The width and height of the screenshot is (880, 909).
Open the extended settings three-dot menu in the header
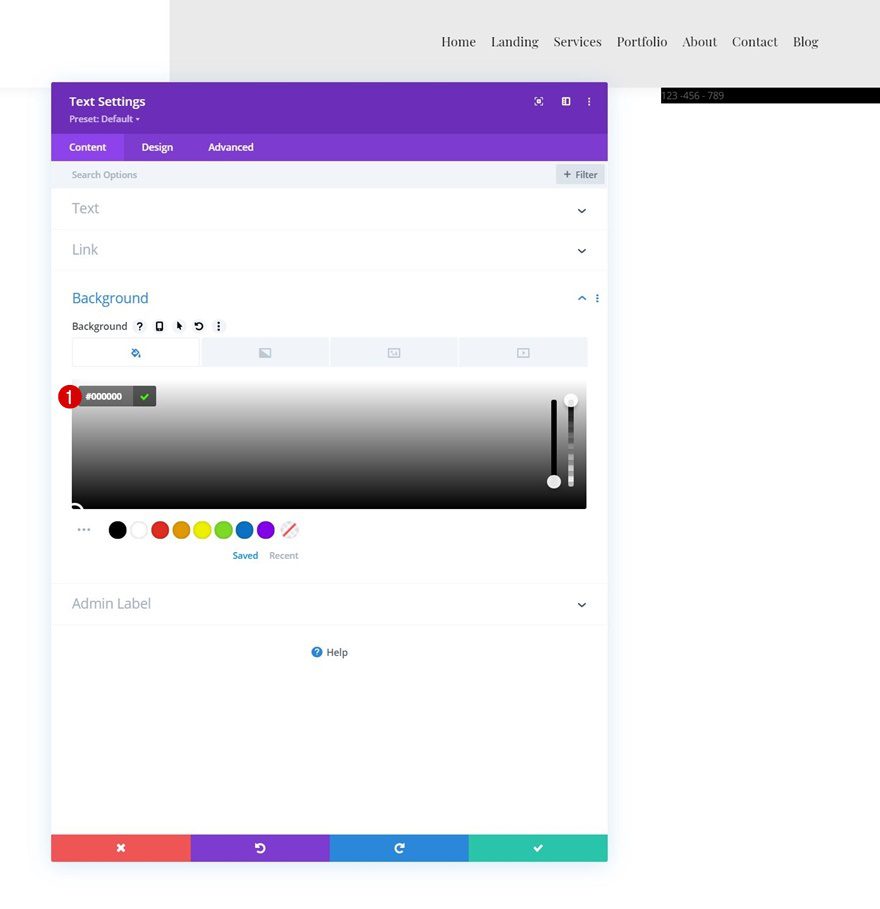tap(589, 101)
